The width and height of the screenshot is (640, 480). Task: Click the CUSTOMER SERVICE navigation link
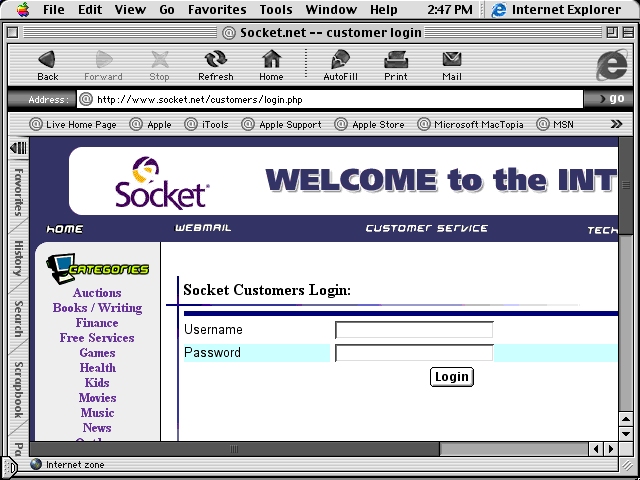427,228
